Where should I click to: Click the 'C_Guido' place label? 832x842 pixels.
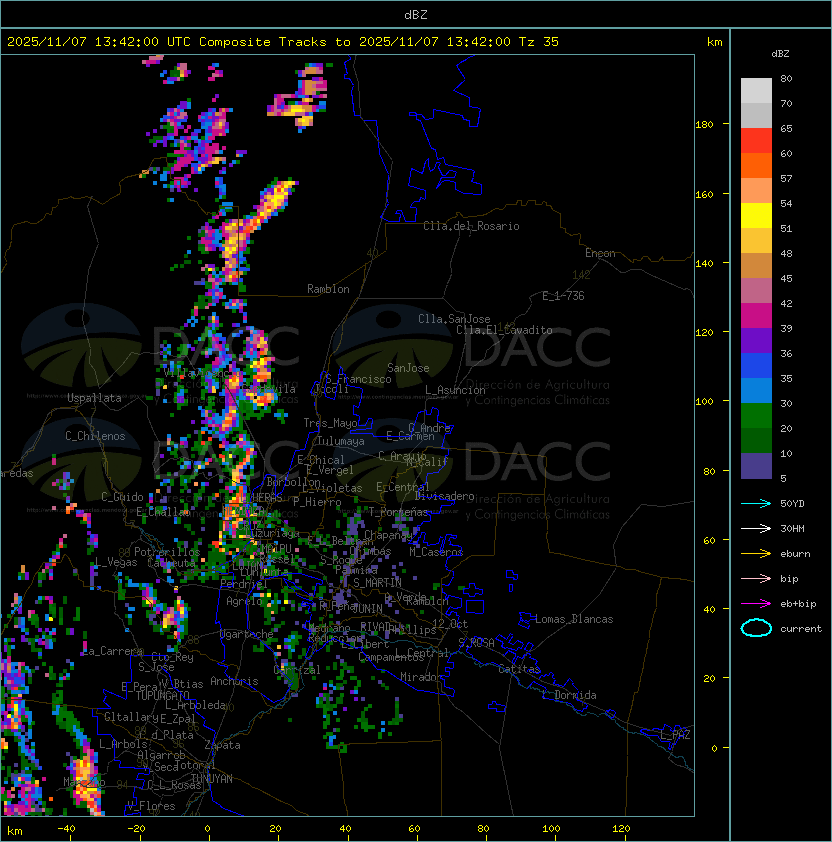(x=122, y=497)
